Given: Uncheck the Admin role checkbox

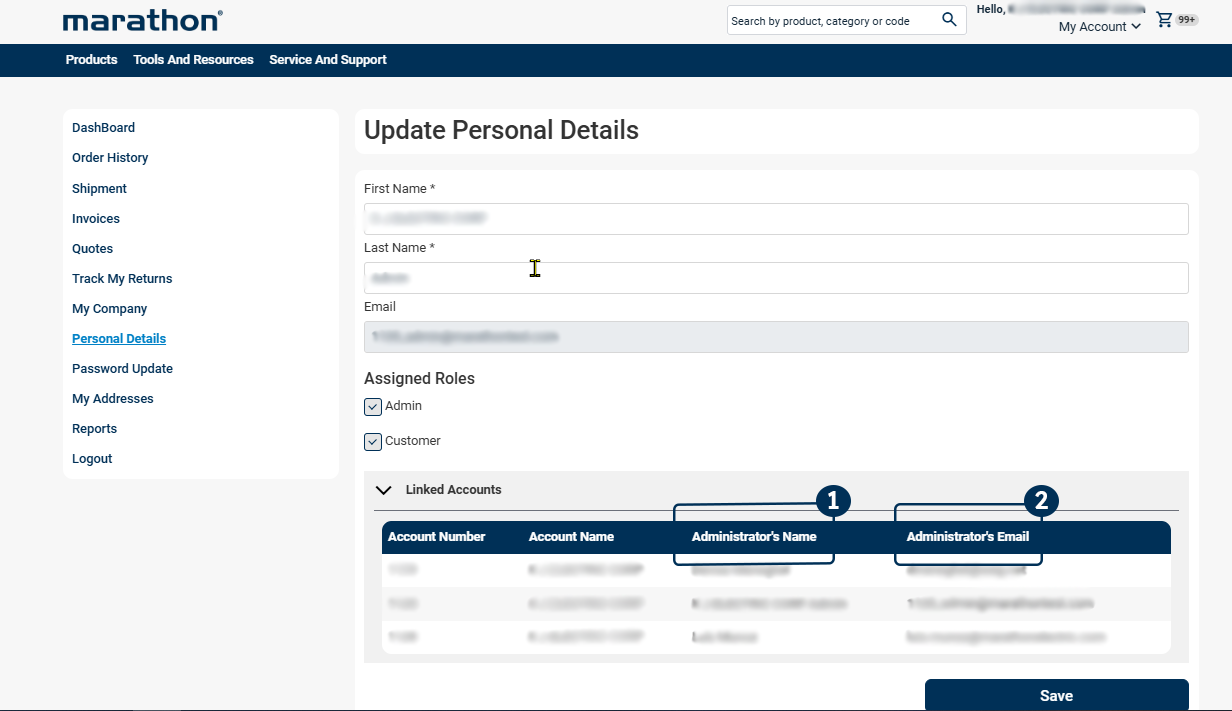Looking at the screenshot, I should coord(373,407).
